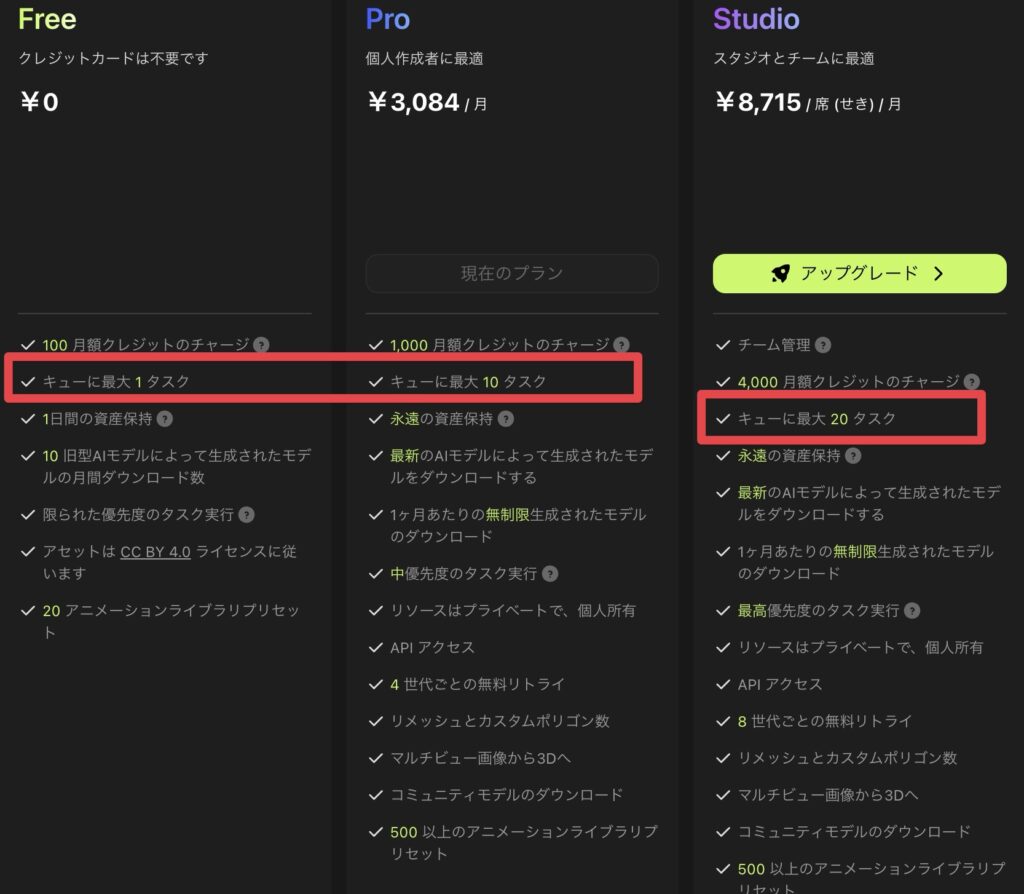
Task: Click 8 世代ごとの無料リトライ feature
Action: click(x=825, y=721)
